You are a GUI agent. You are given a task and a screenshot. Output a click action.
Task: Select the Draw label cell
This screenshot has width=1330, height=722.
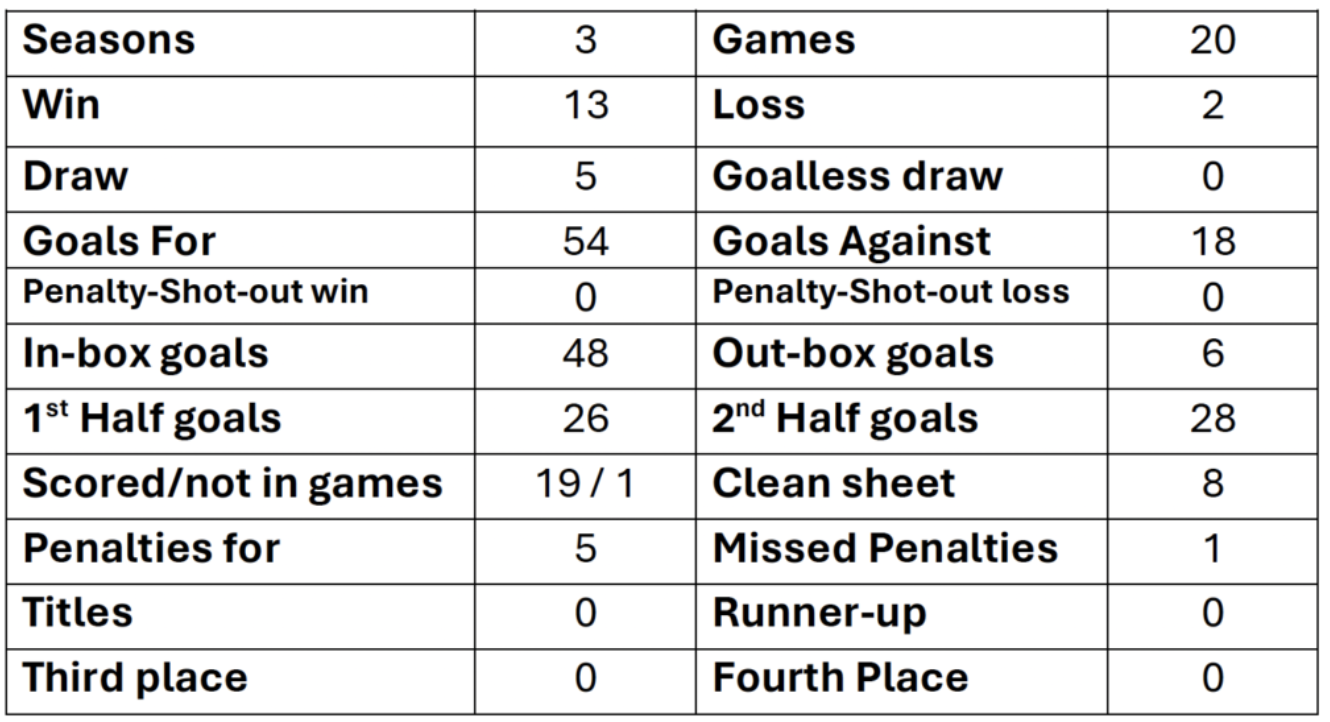click(242, 177)
